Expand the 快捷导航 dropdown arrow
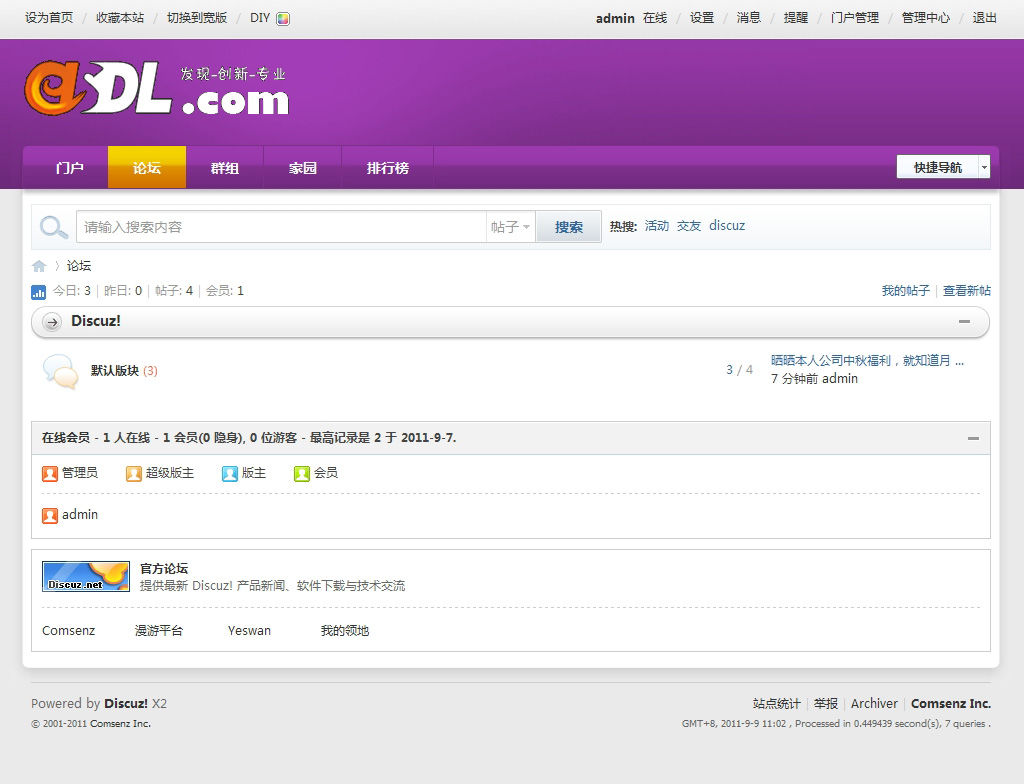Viewport: 1024px width, 784px height. pos(984,167)
